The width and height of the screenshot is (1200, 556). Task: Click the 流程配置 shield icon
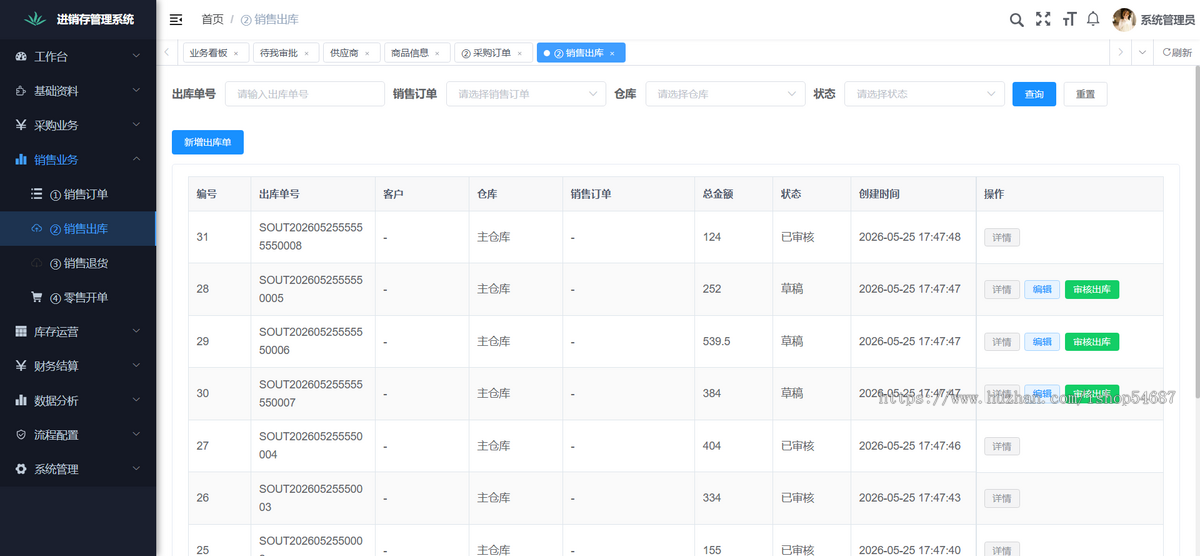pos(22,435)
